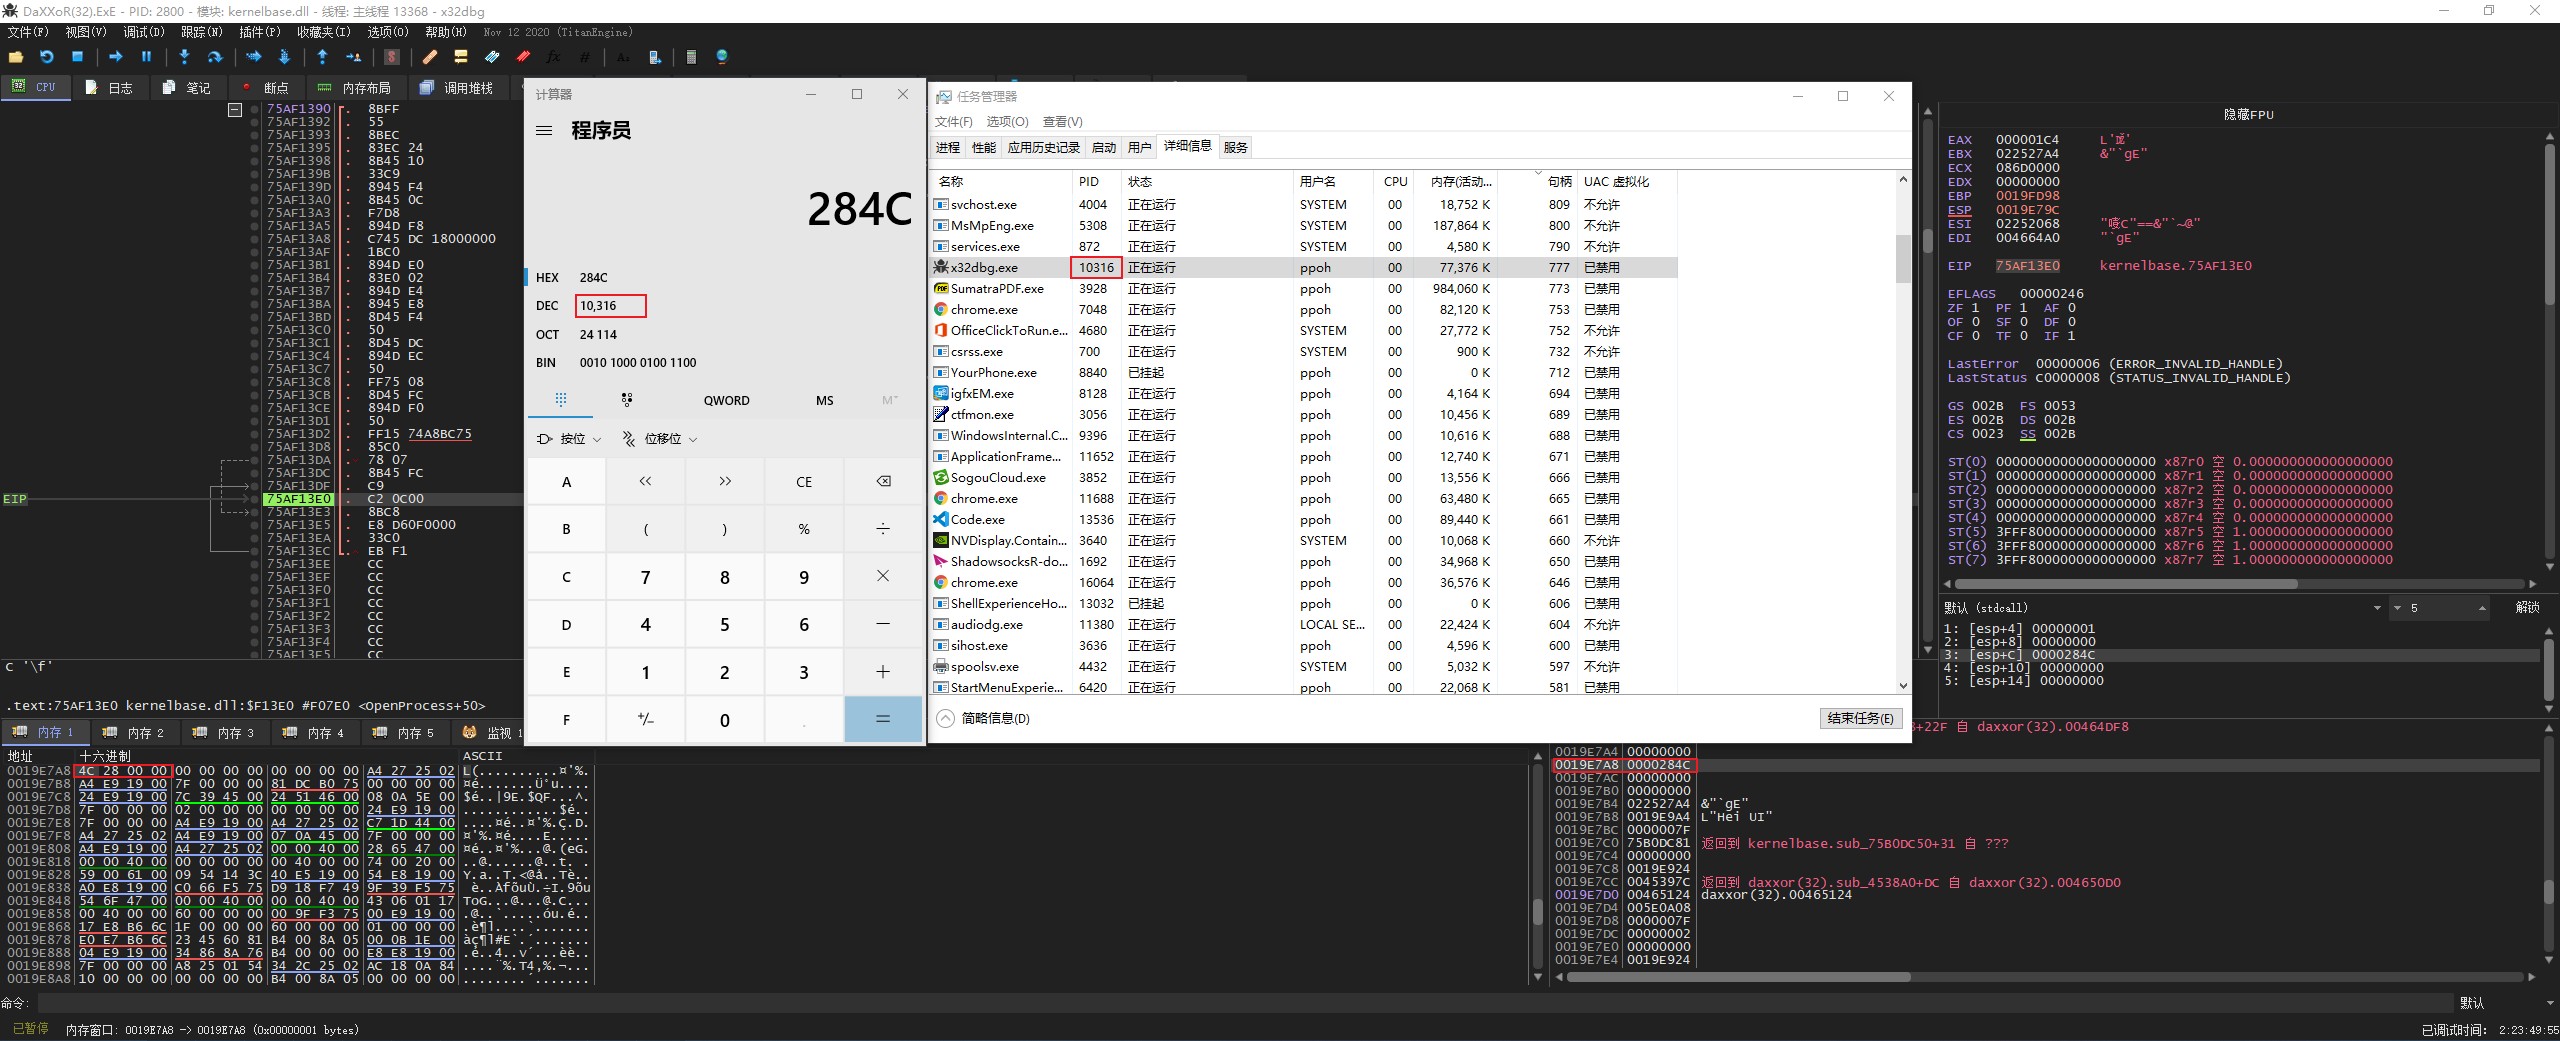Pause execution in x32dbg toolbar
2560x1041 pixels.
[x=146, y=57]
